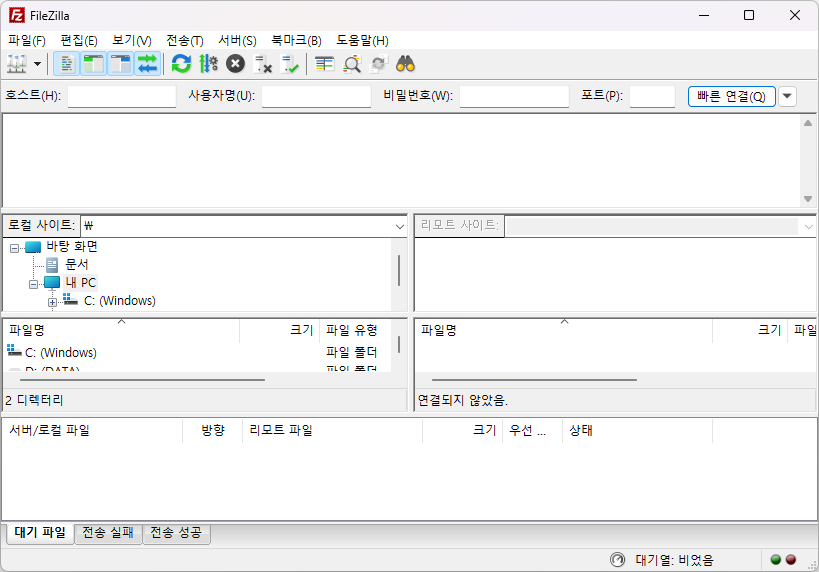Toggle the local directory tree view

[94, 64]
